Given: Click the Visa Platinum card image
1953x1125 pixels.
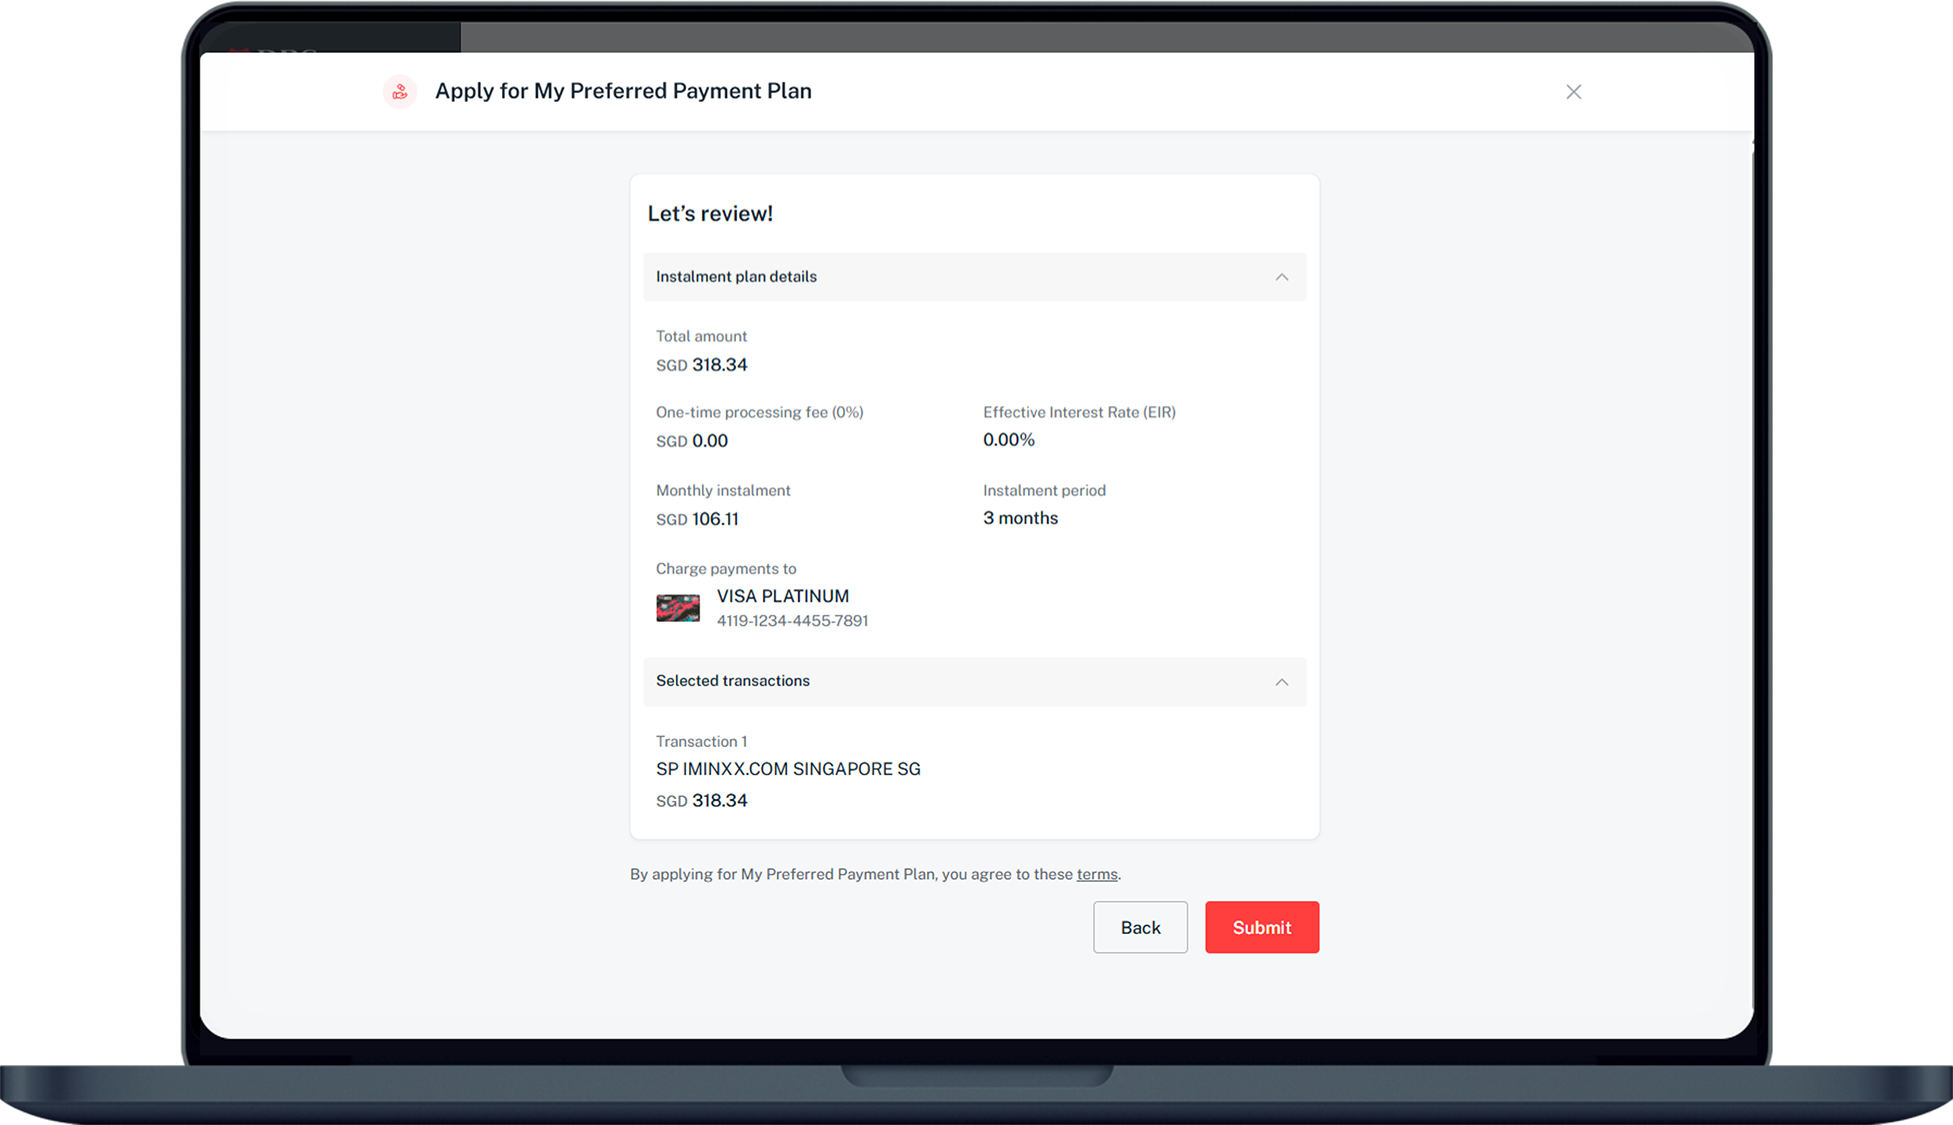Looking at the screenshot, I should [678, 608].
